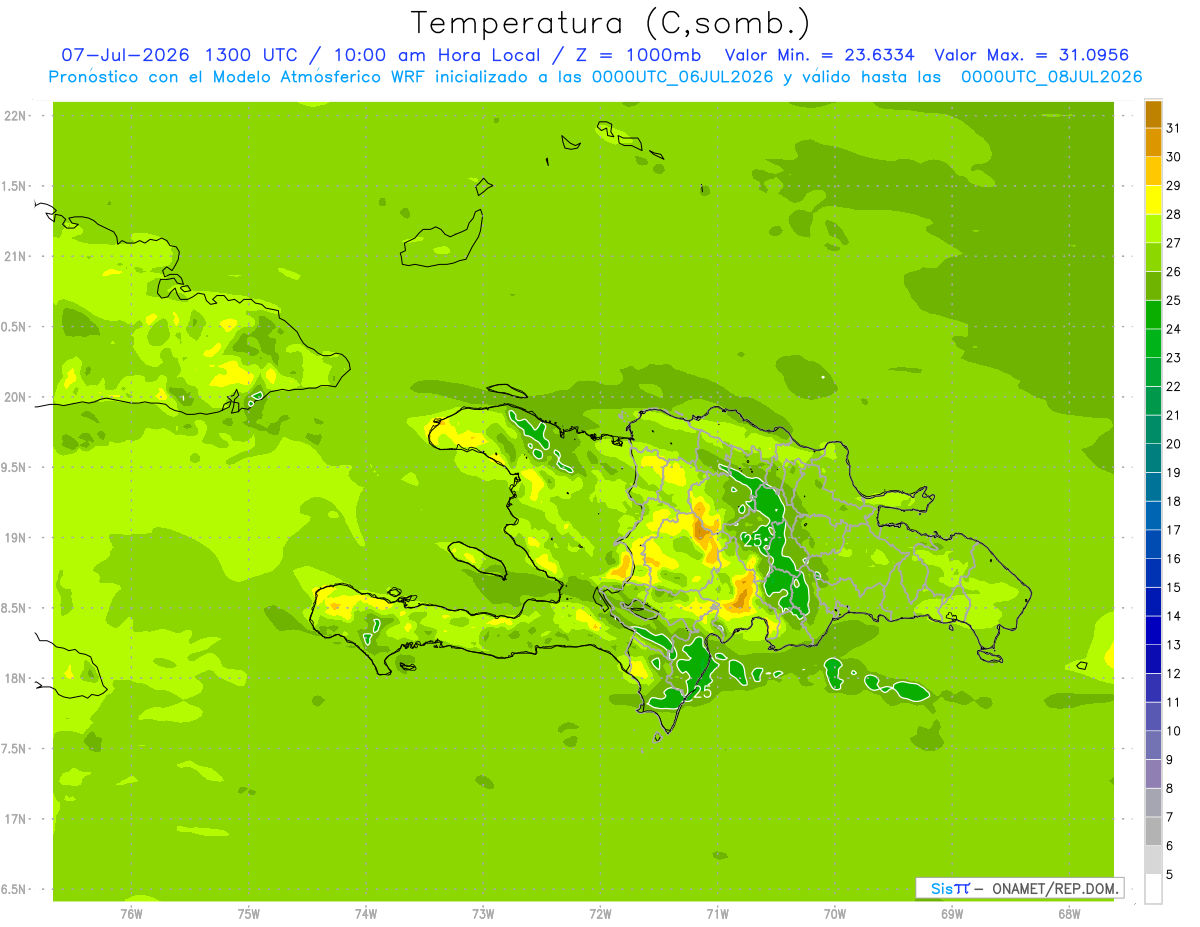Select 'Valor Min. = 23.6334' text
Viewport: 1200px width, 927px height.
pyautogui.click(x=820, y=55)
